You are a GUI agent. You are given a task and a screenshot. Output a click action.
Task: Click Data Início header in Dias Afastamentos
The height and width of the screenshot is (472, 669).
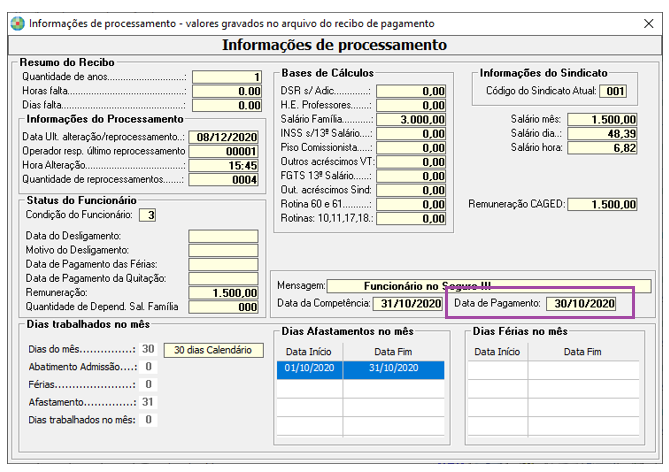[309, 352]
